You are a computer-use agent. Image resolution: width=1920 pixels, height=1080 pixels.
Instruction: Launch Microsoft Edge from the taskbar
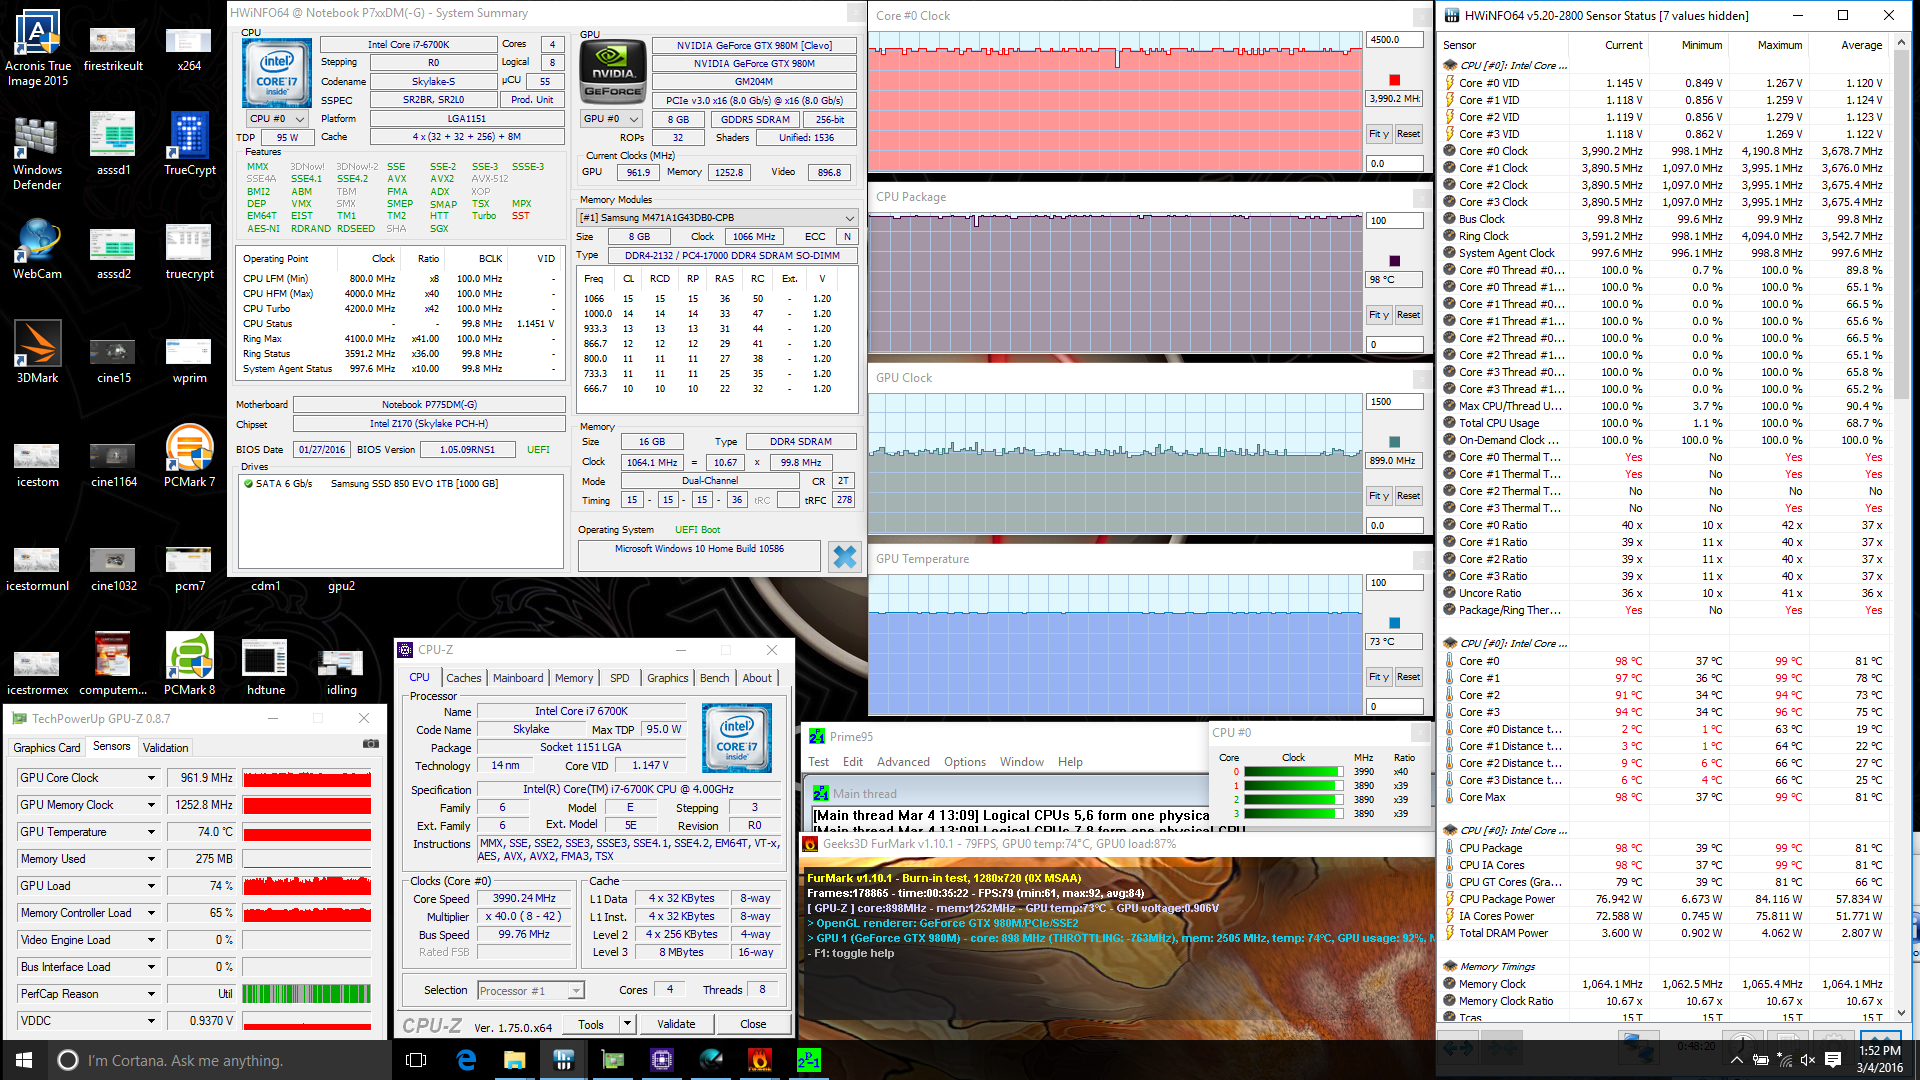(x=466, y=1060)
